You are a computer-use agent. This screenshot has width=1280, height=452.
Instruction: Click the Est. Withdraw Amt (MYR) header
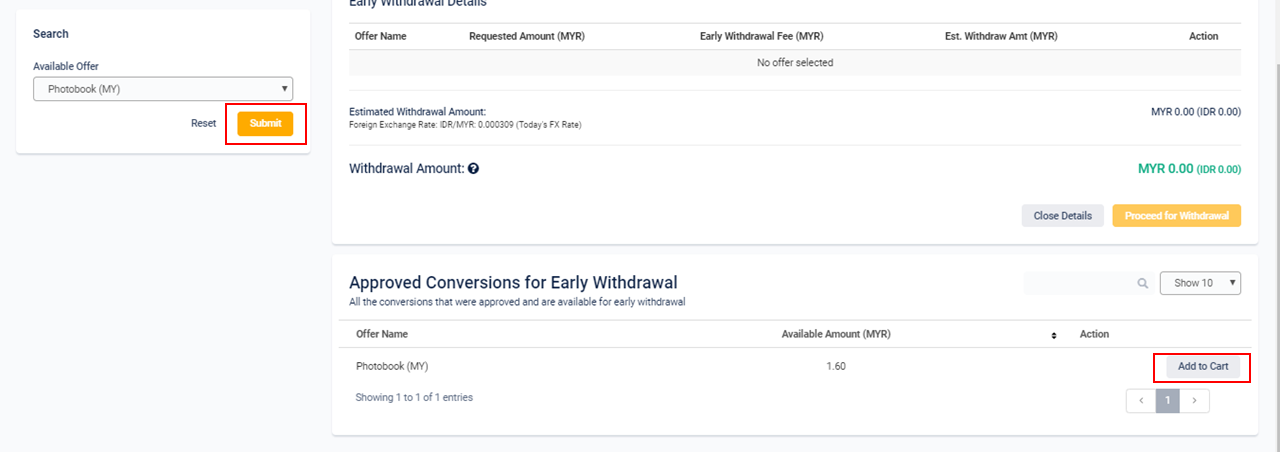(x=1001, y=36)
